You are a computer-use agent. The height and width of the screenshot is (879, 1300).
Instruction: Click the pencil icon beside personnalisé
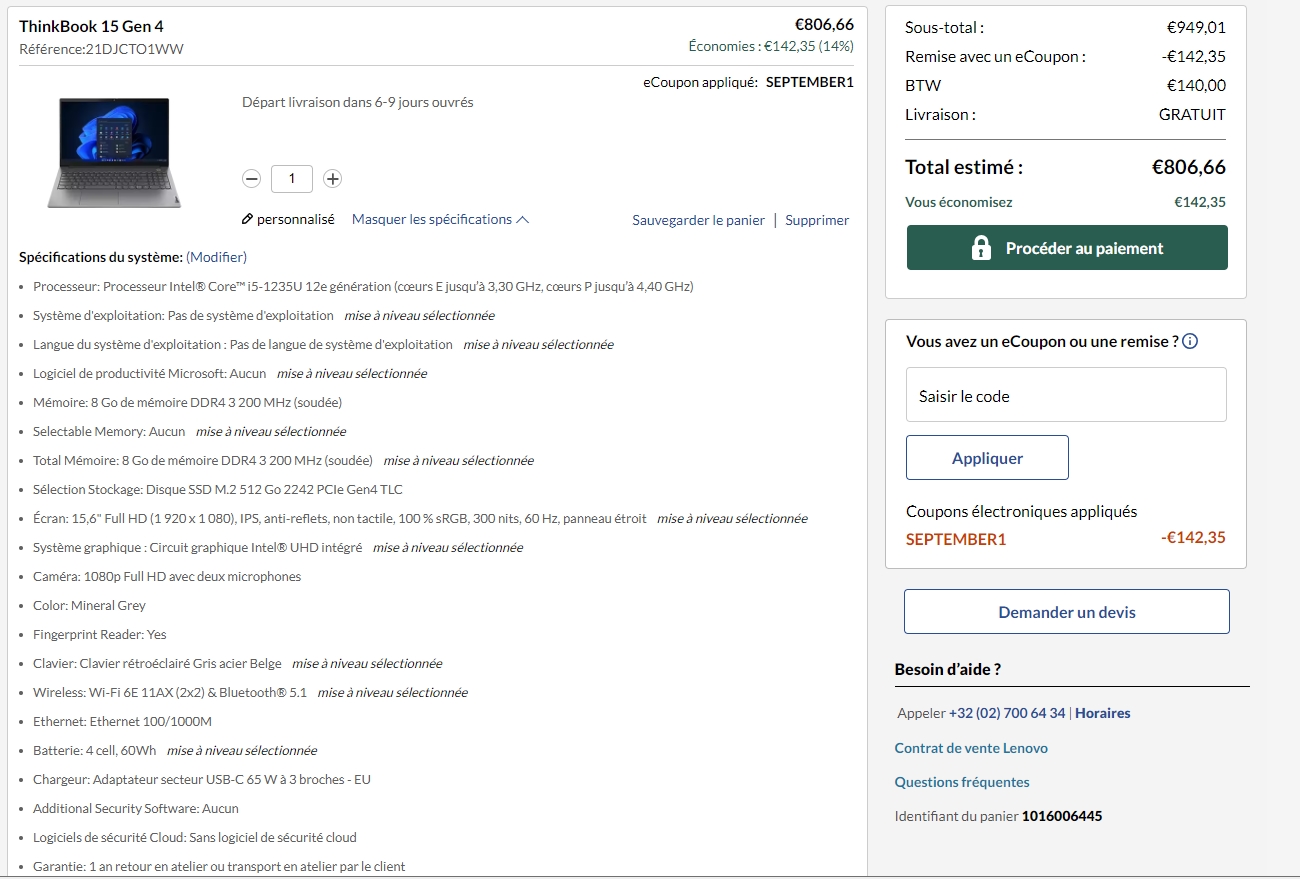coord(248,219)
